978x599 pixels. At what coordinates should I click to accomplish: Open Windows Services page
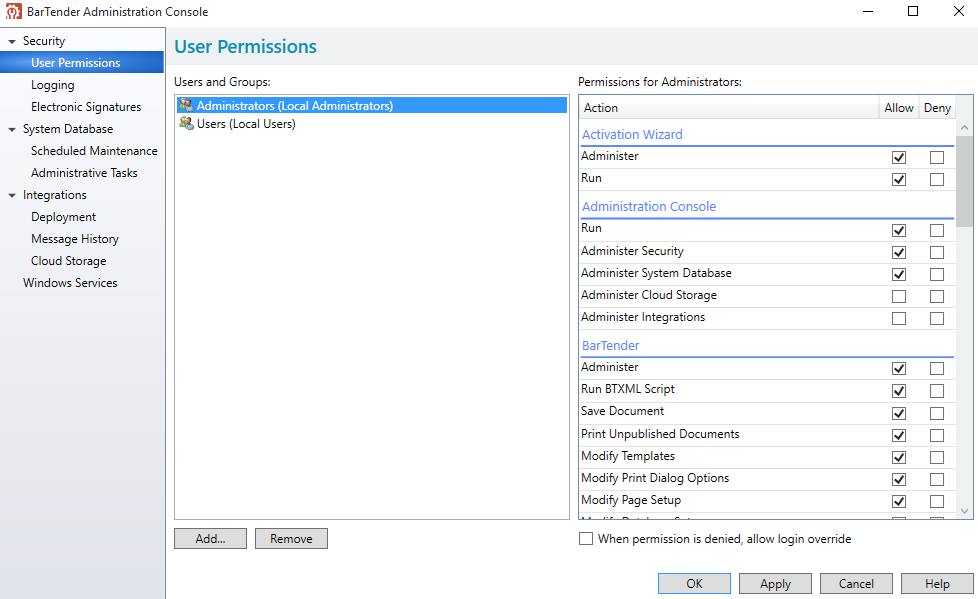(70, 283)
